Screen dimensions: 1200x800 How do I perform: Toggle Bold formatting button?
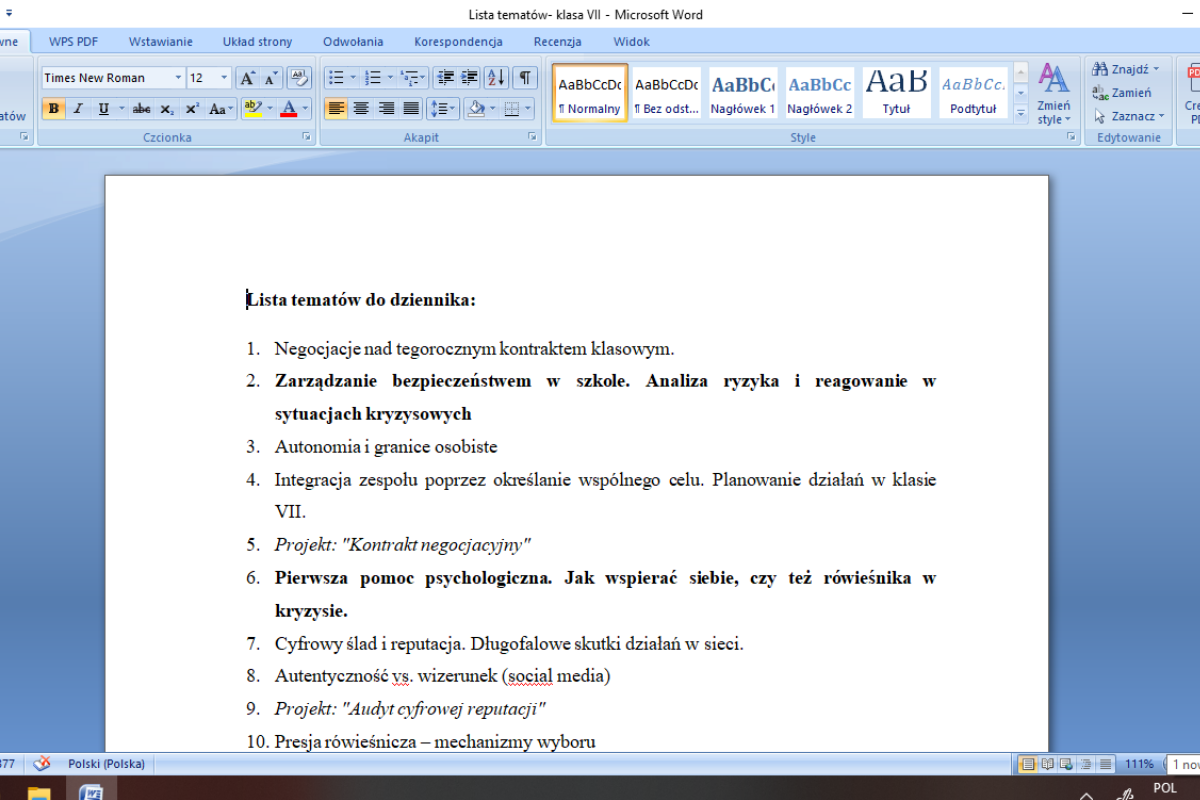click(x=54, y=108)
